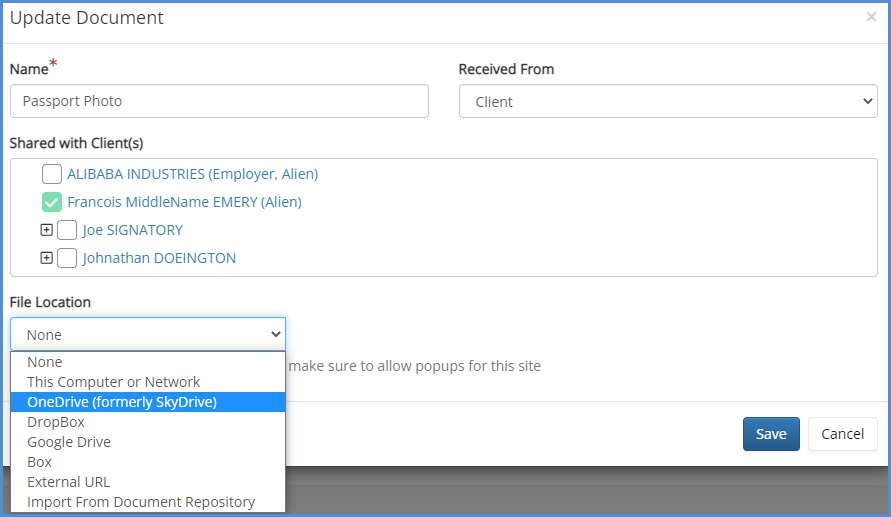Pick DropBox as file location

(x=56, y=422)
